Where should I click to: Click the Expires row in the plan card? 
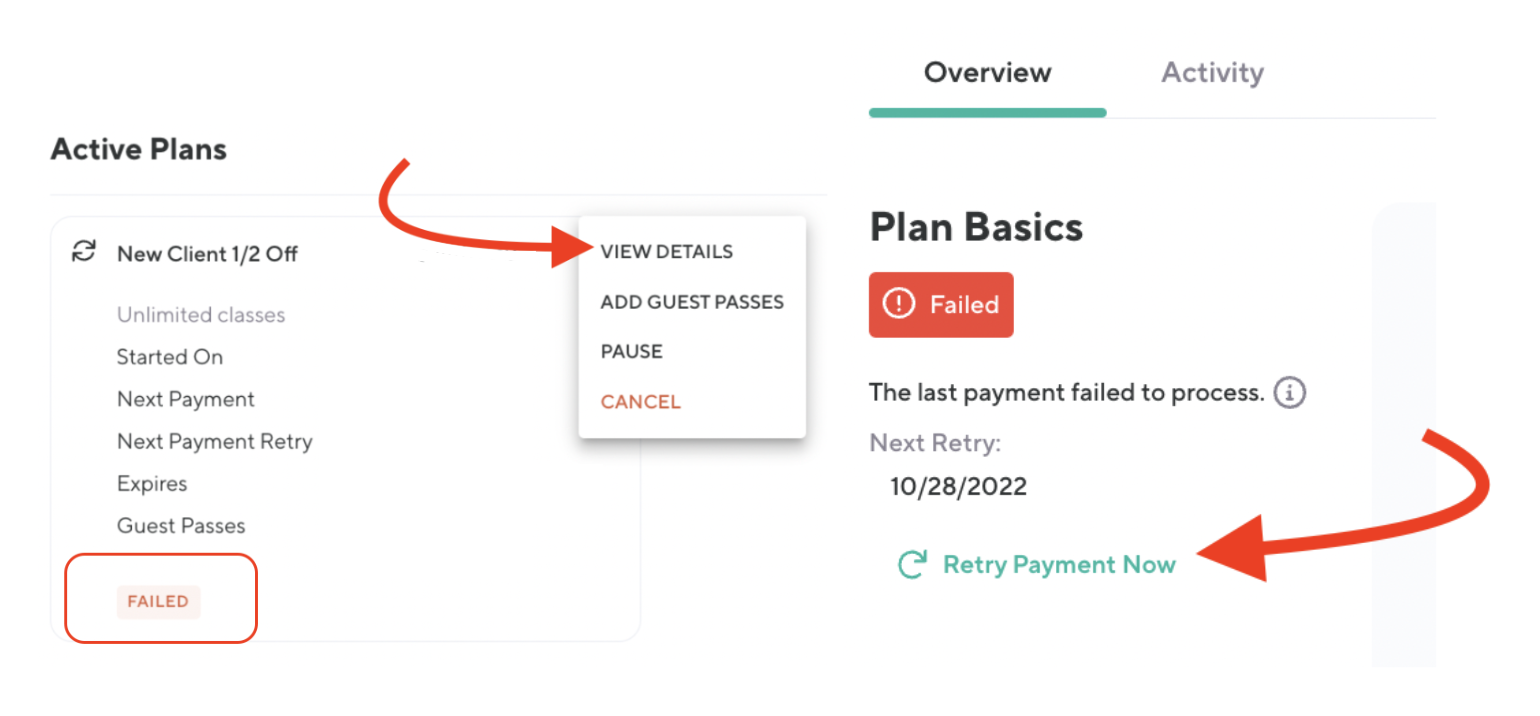pyautogui.click(x=152, y=484)
